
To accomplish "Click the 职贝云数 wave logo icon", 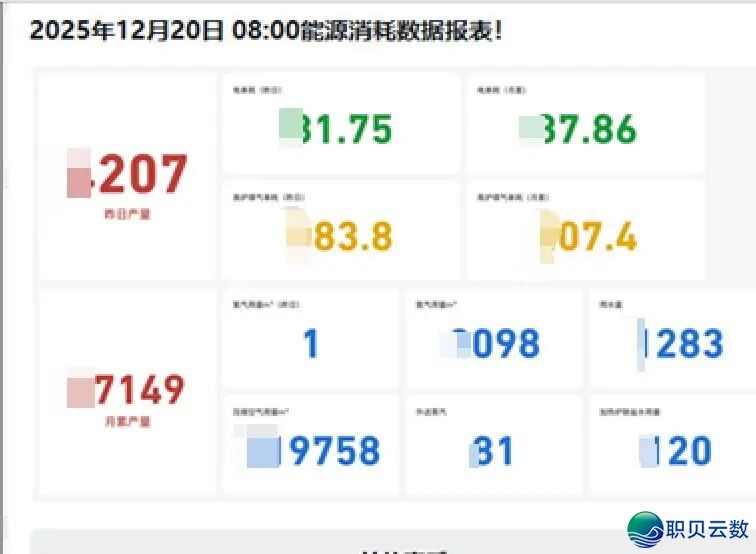I will coord(645,530).
